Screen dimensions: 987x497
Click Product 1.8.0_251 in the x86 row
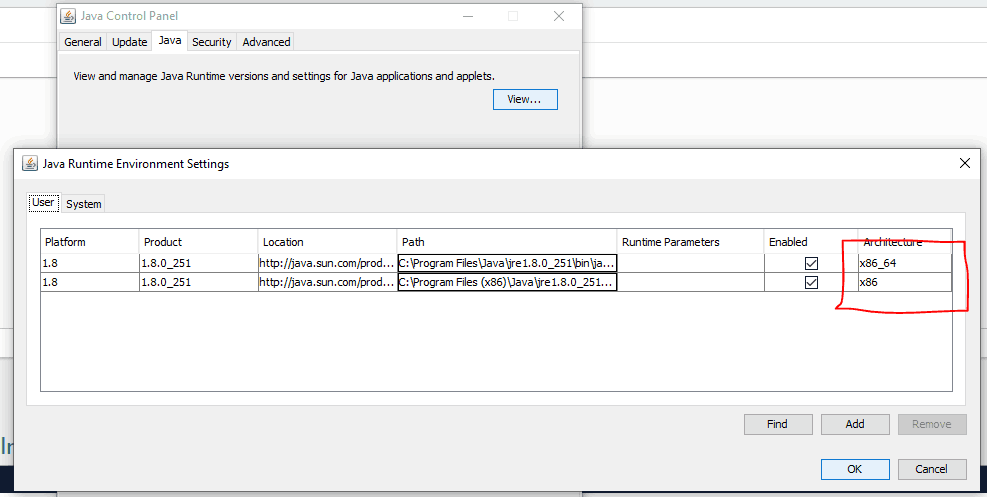[x=198, y=282]
